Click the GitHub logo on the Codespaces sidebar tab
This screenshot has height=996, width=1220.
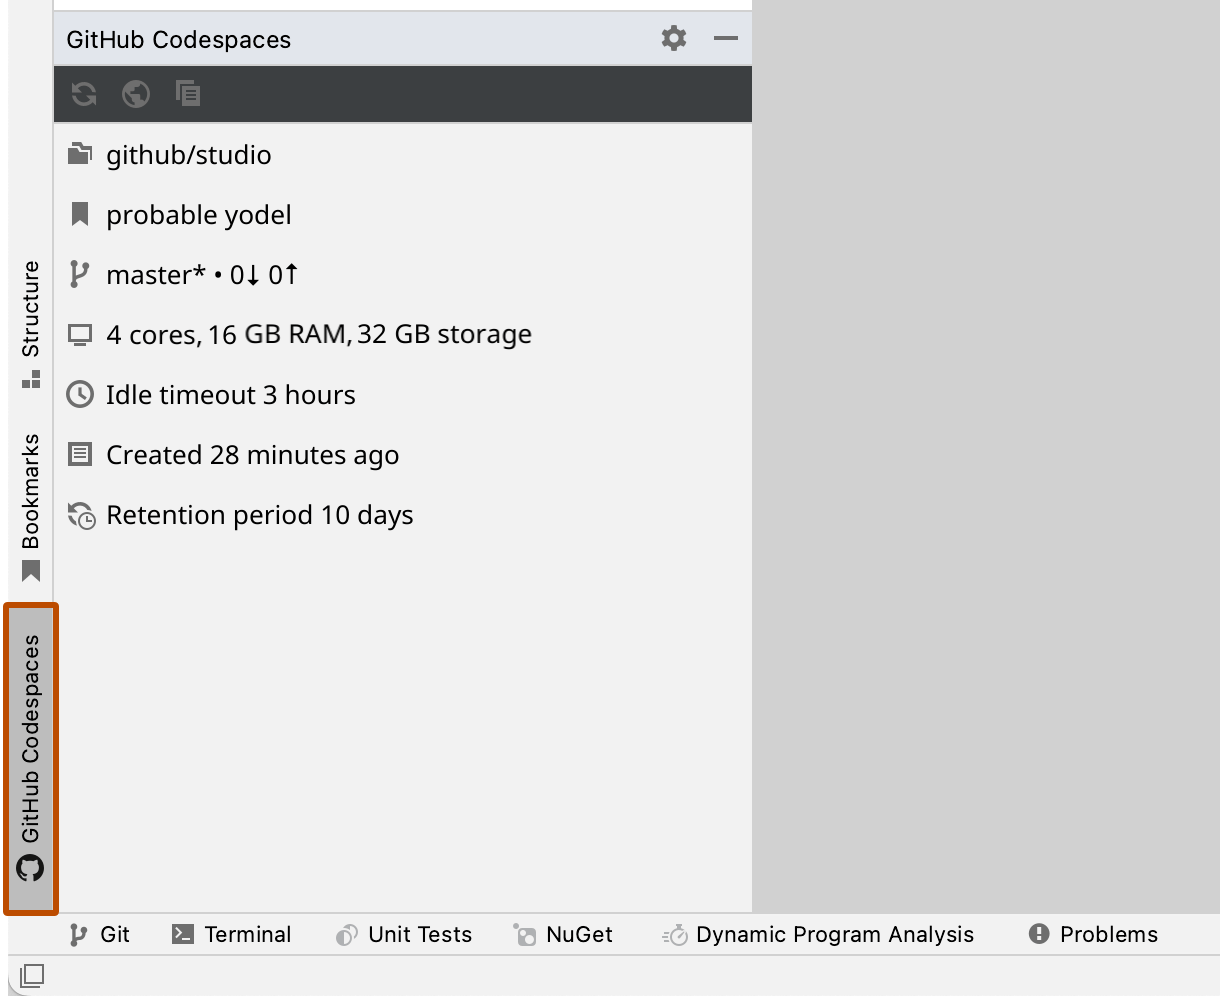click(31, 869)
